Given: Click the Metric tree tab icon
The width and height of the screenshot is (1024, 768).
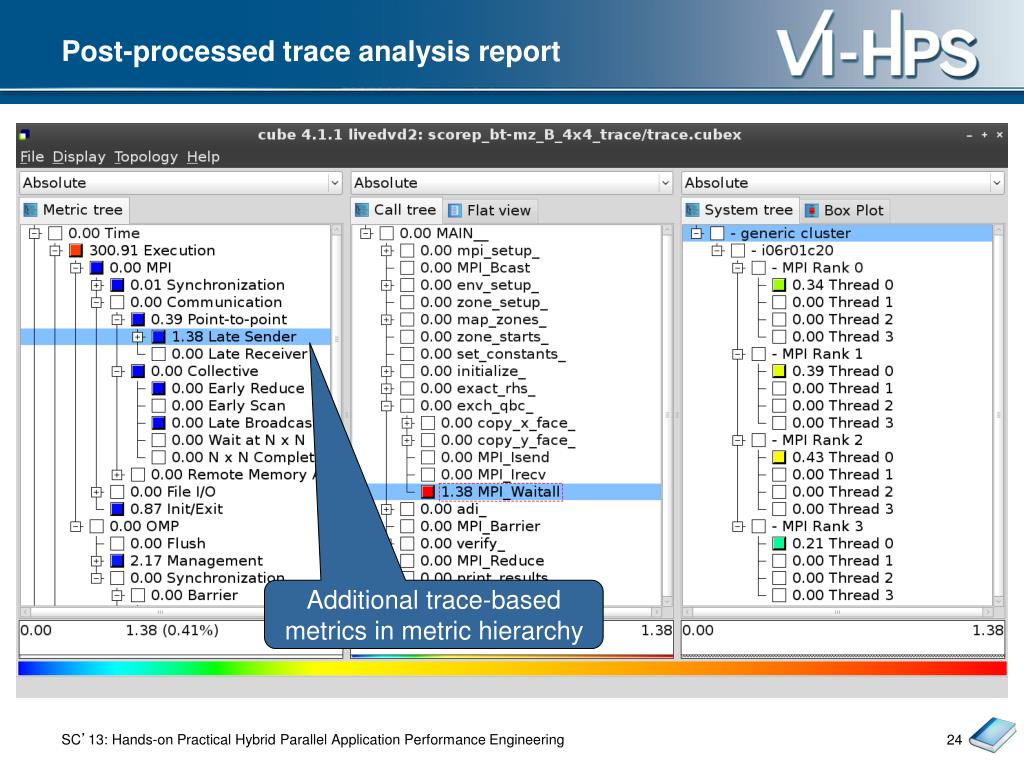Looking at the screenshot, I should tap(30, 210).
